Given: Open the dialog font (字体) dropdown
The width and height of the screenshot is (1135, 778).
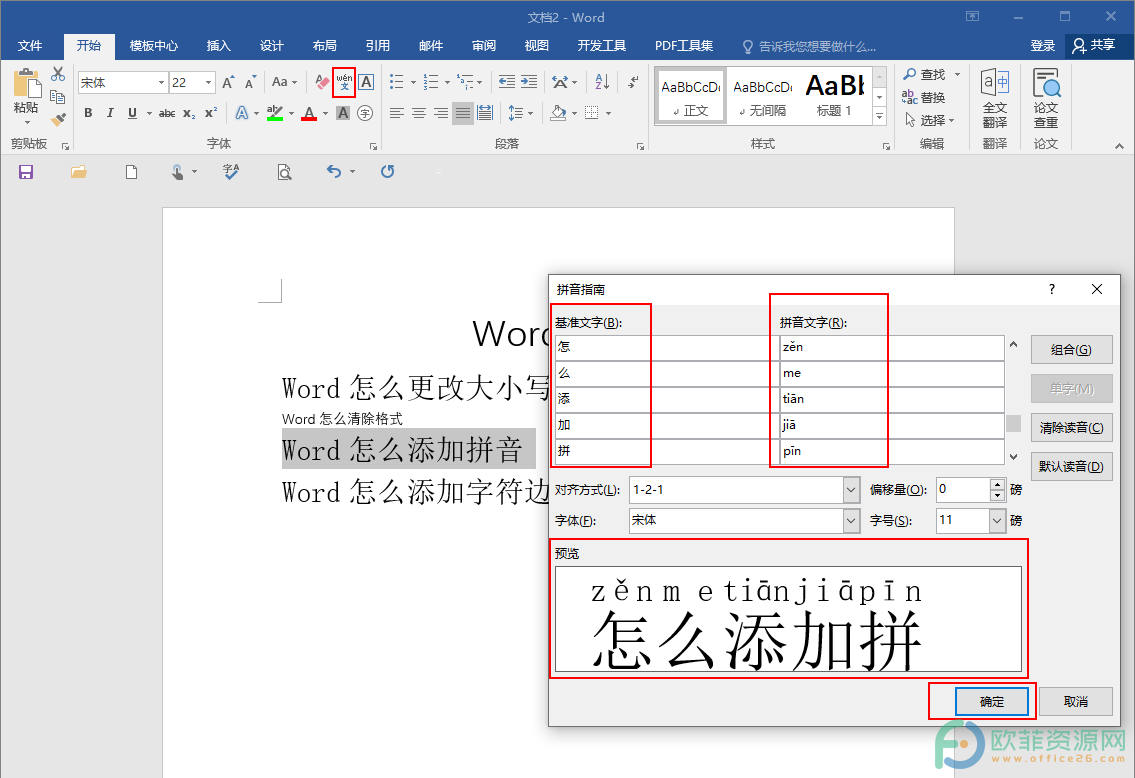Looking at the screenshot, I should coord(851,520).
